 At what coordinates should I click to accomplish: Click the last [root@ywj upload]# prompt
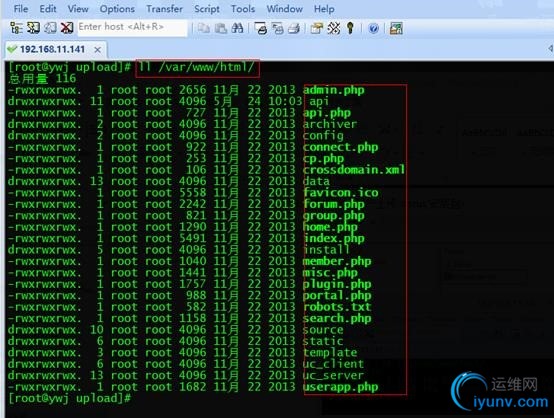point(69,399)
